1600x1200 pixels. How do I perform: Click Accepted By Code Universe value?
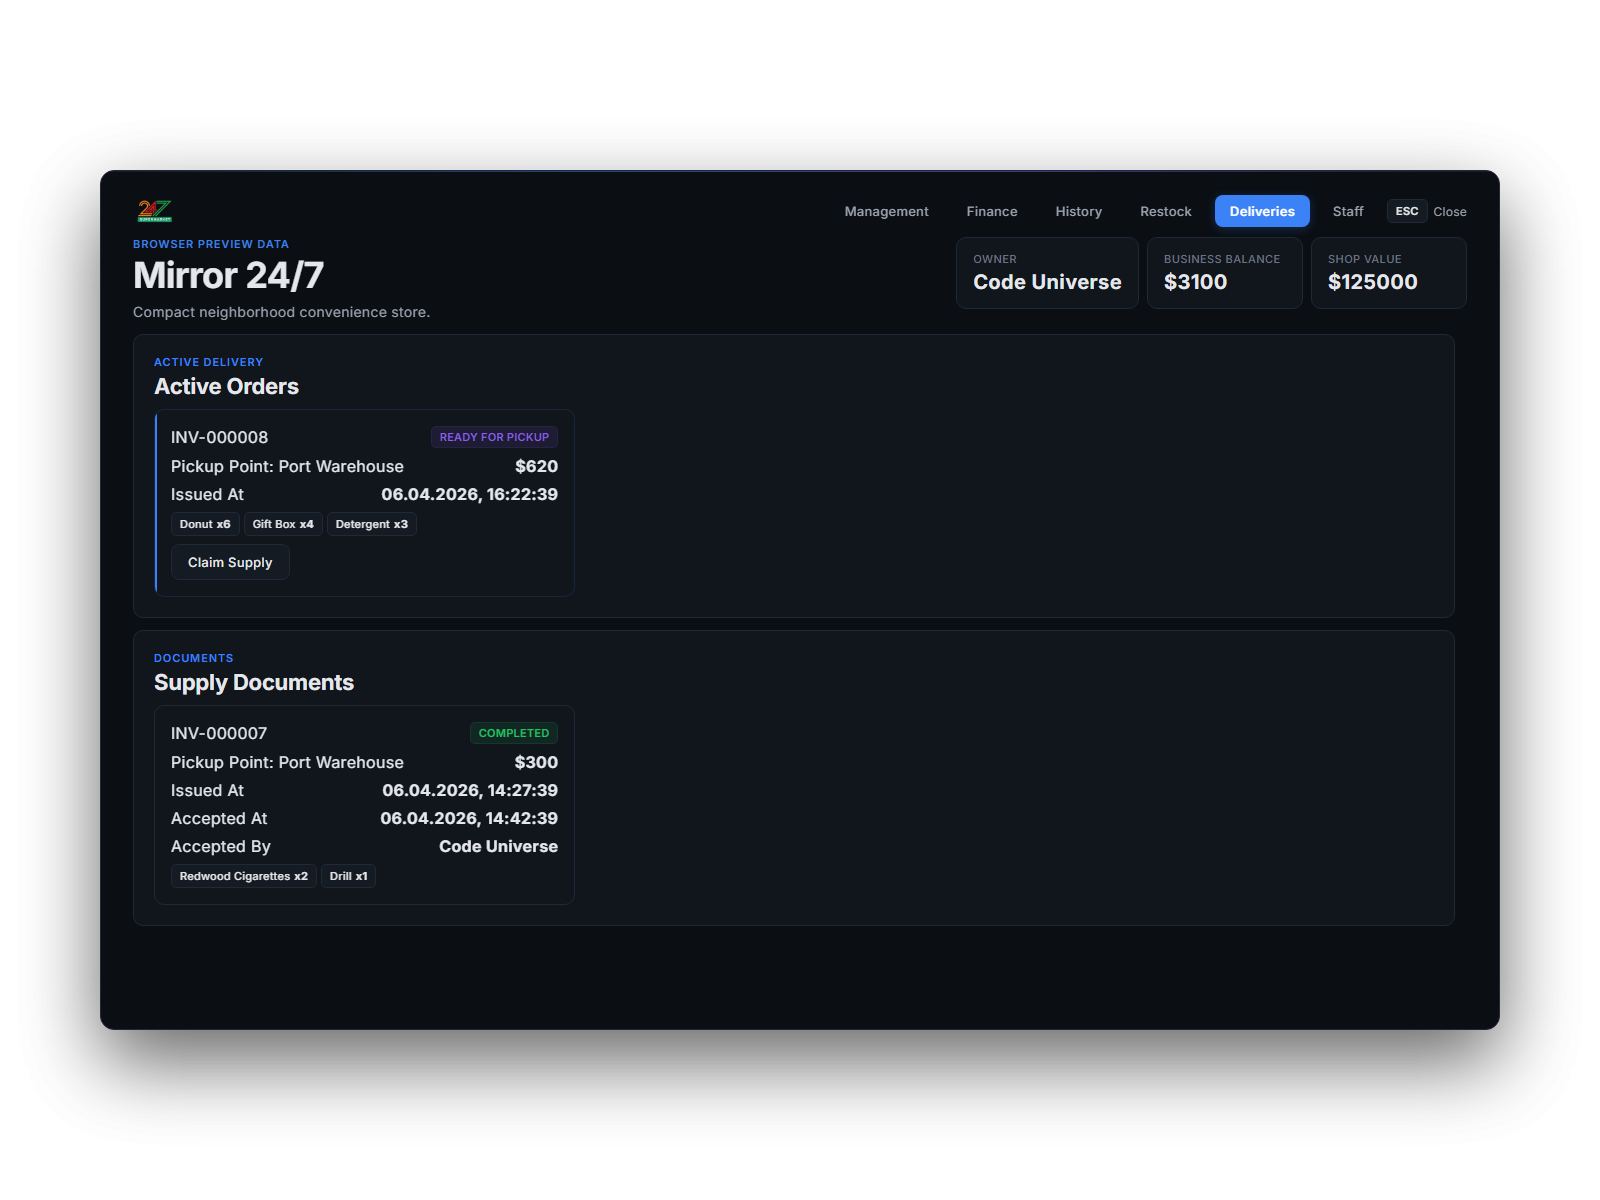coord(498,846)
